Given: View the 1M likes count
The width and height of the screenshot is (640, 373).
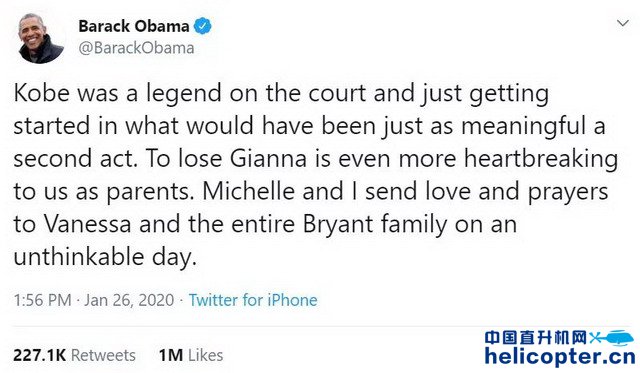Looking at the screenshot, I should coord(171,355).
